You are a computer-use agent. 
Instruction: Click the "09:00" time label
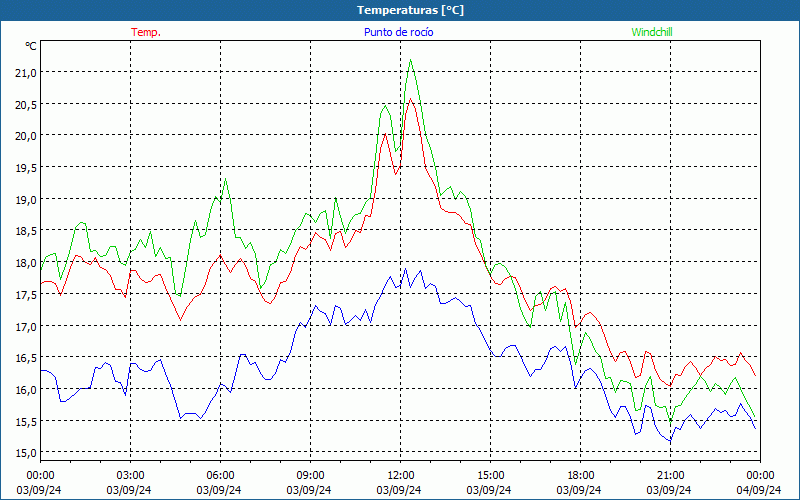[310, 476]
